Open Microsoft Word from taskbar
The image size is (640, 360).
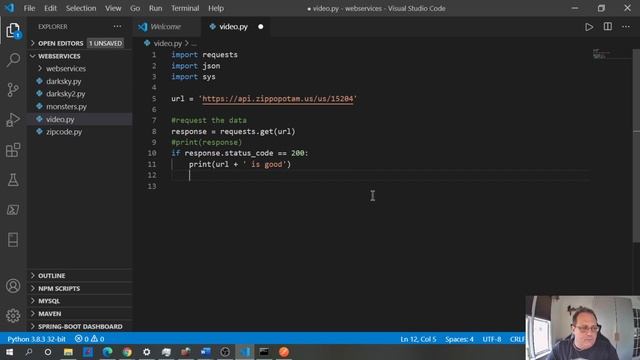205,352
